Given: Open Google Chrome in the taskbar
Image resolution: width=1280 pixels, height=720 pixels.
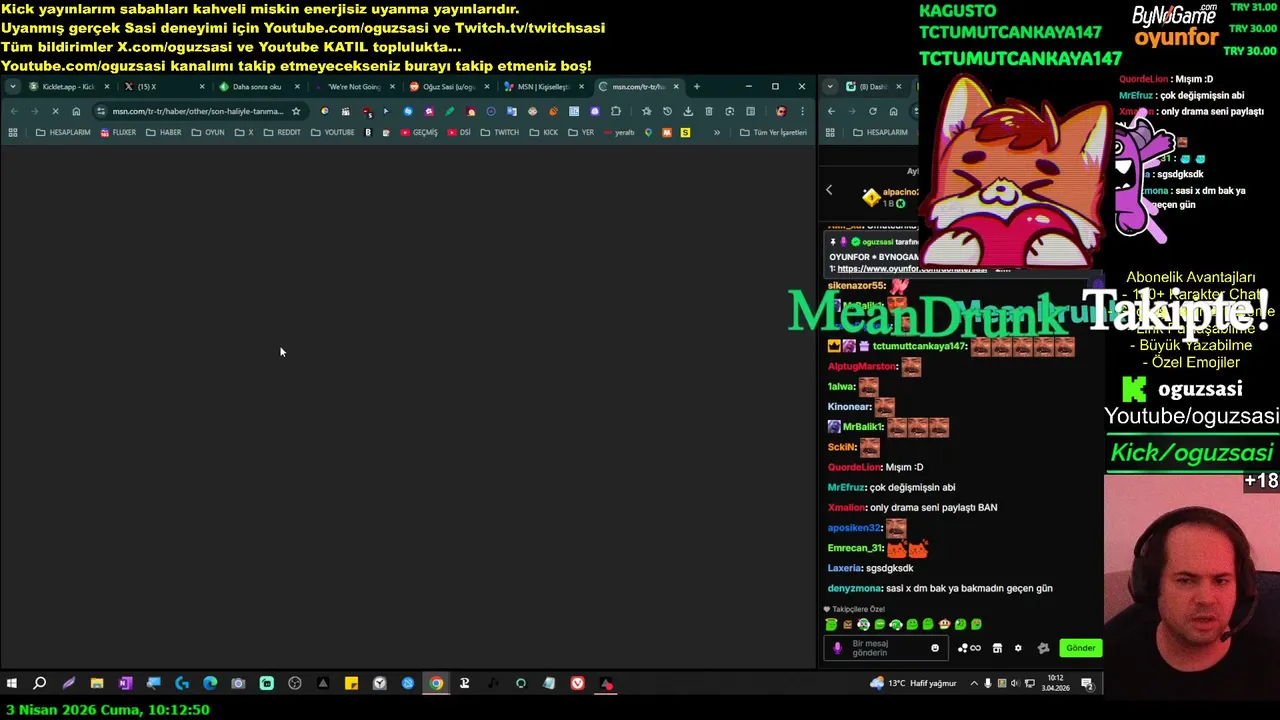Looking at the screenshot, I should 436,684.
